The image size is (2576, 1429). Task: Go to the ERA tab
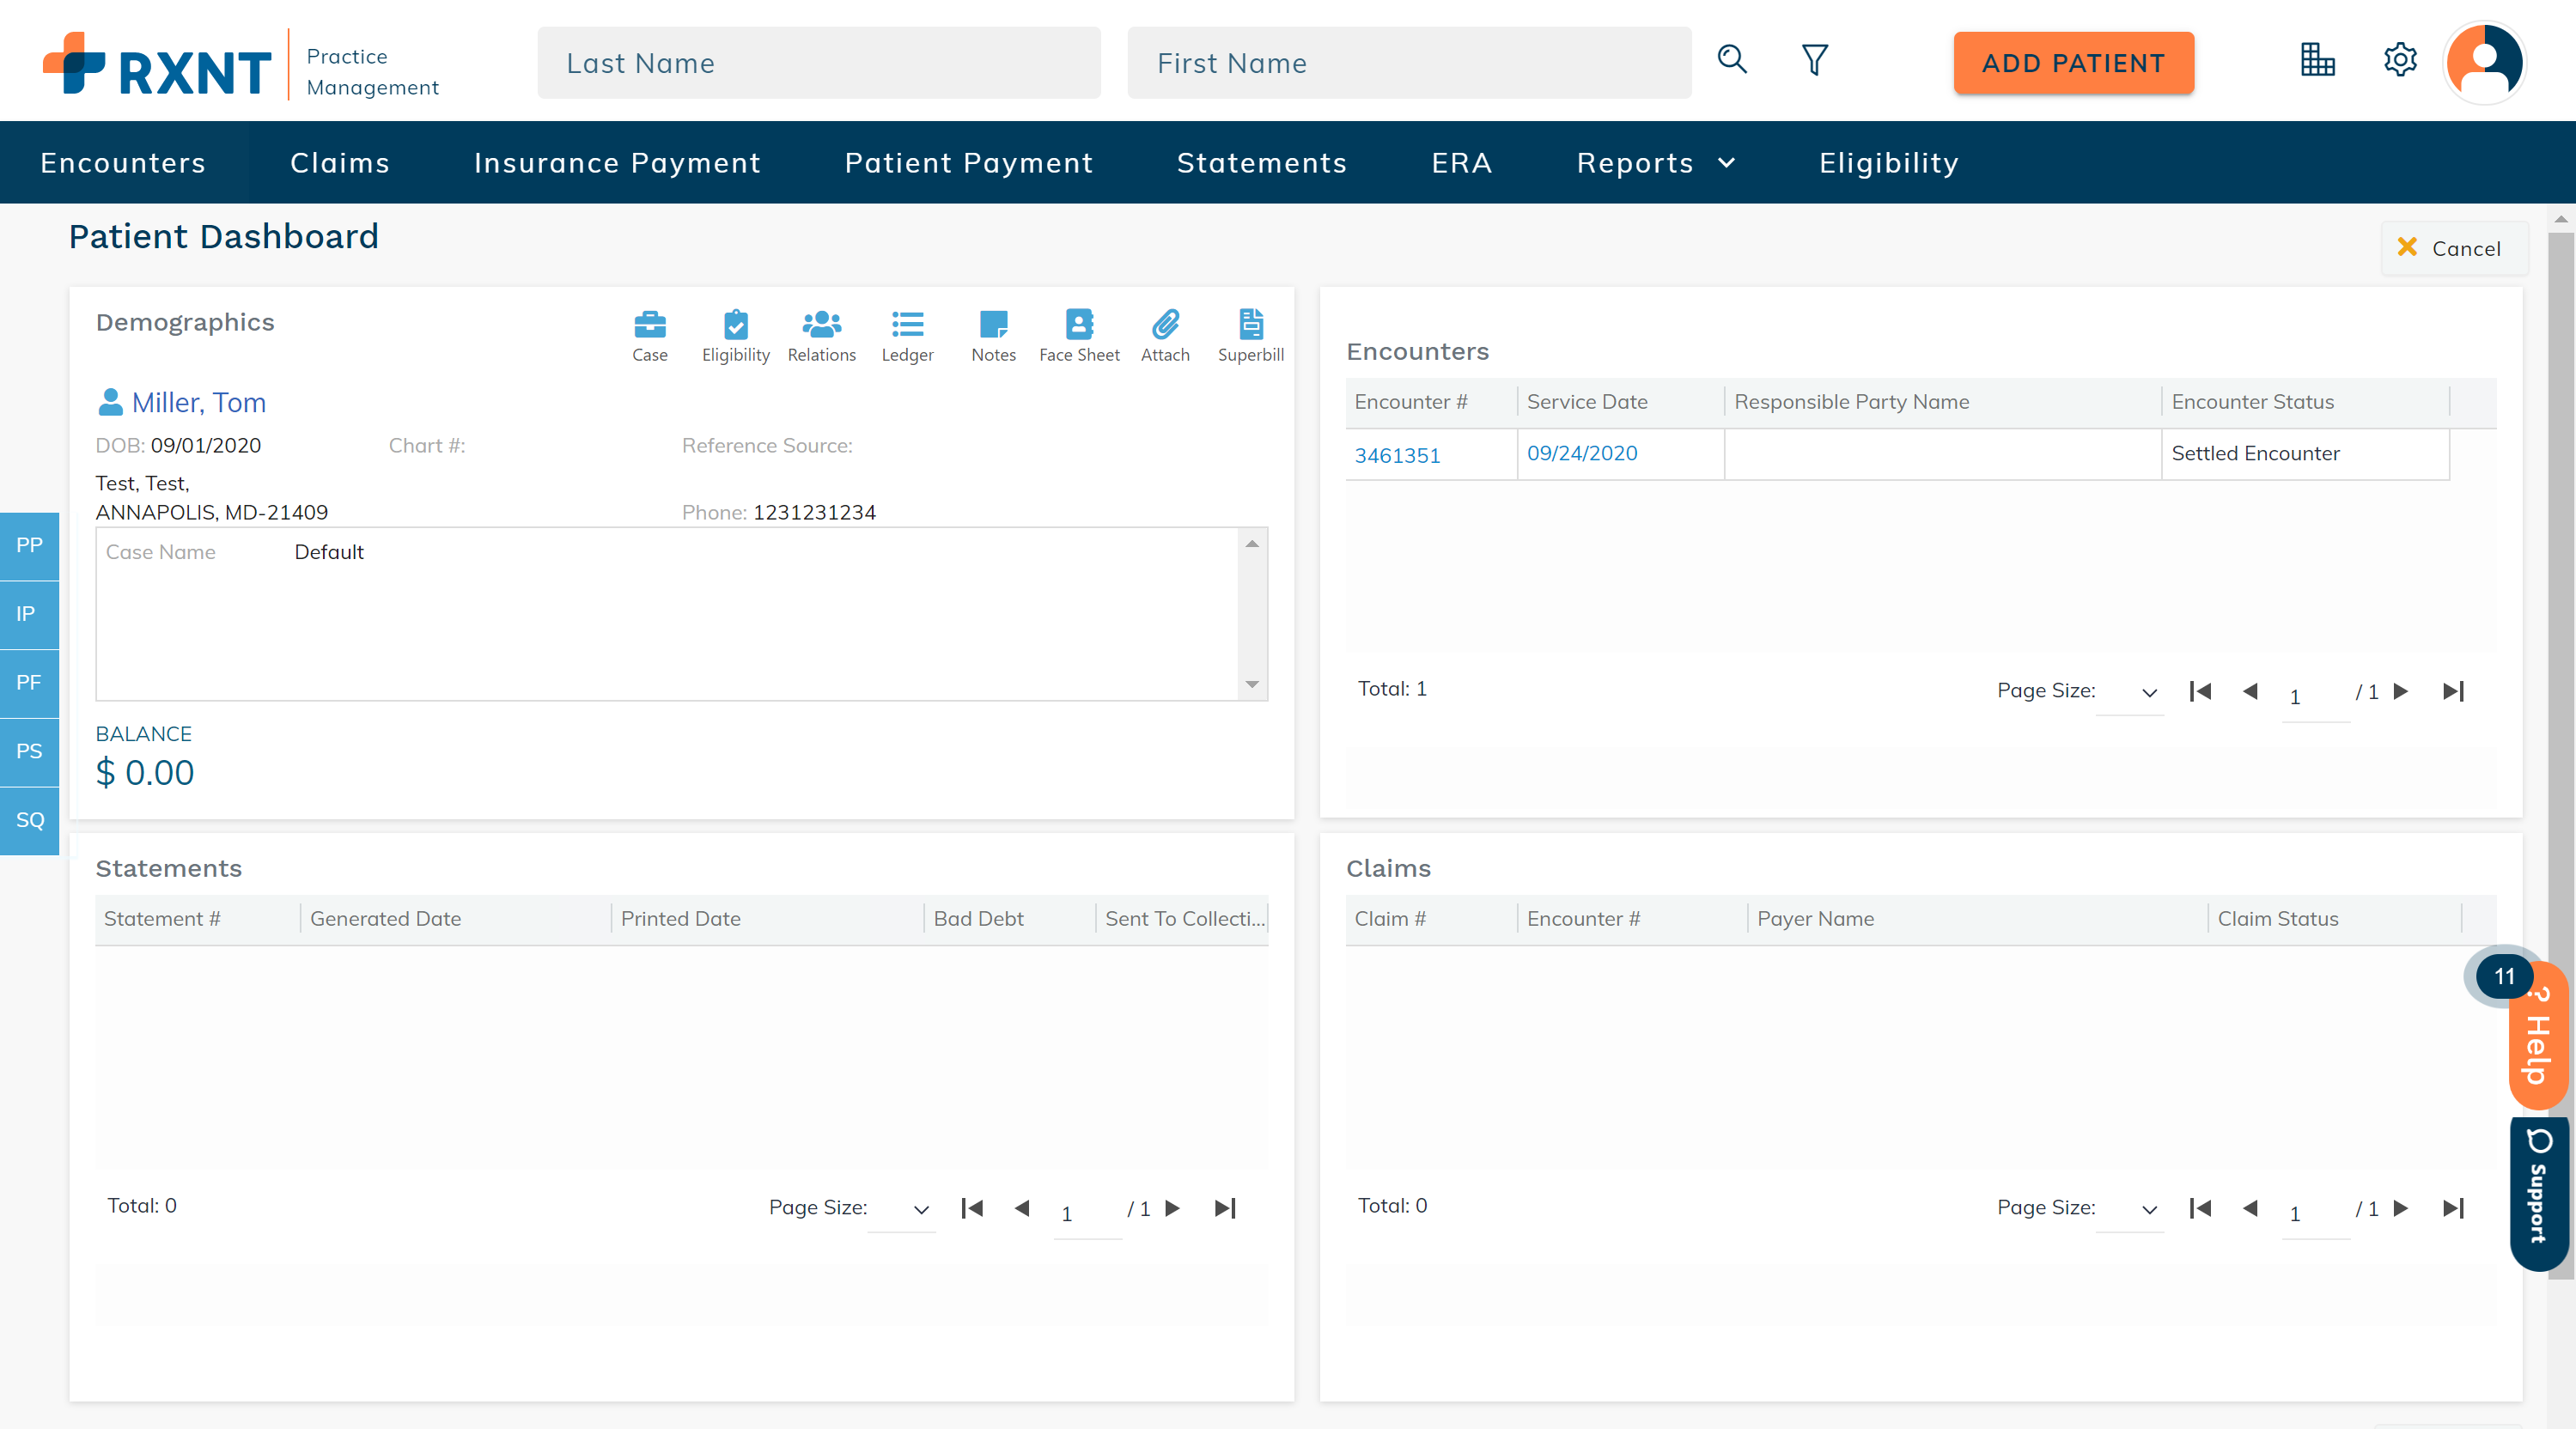point(1461,163)
